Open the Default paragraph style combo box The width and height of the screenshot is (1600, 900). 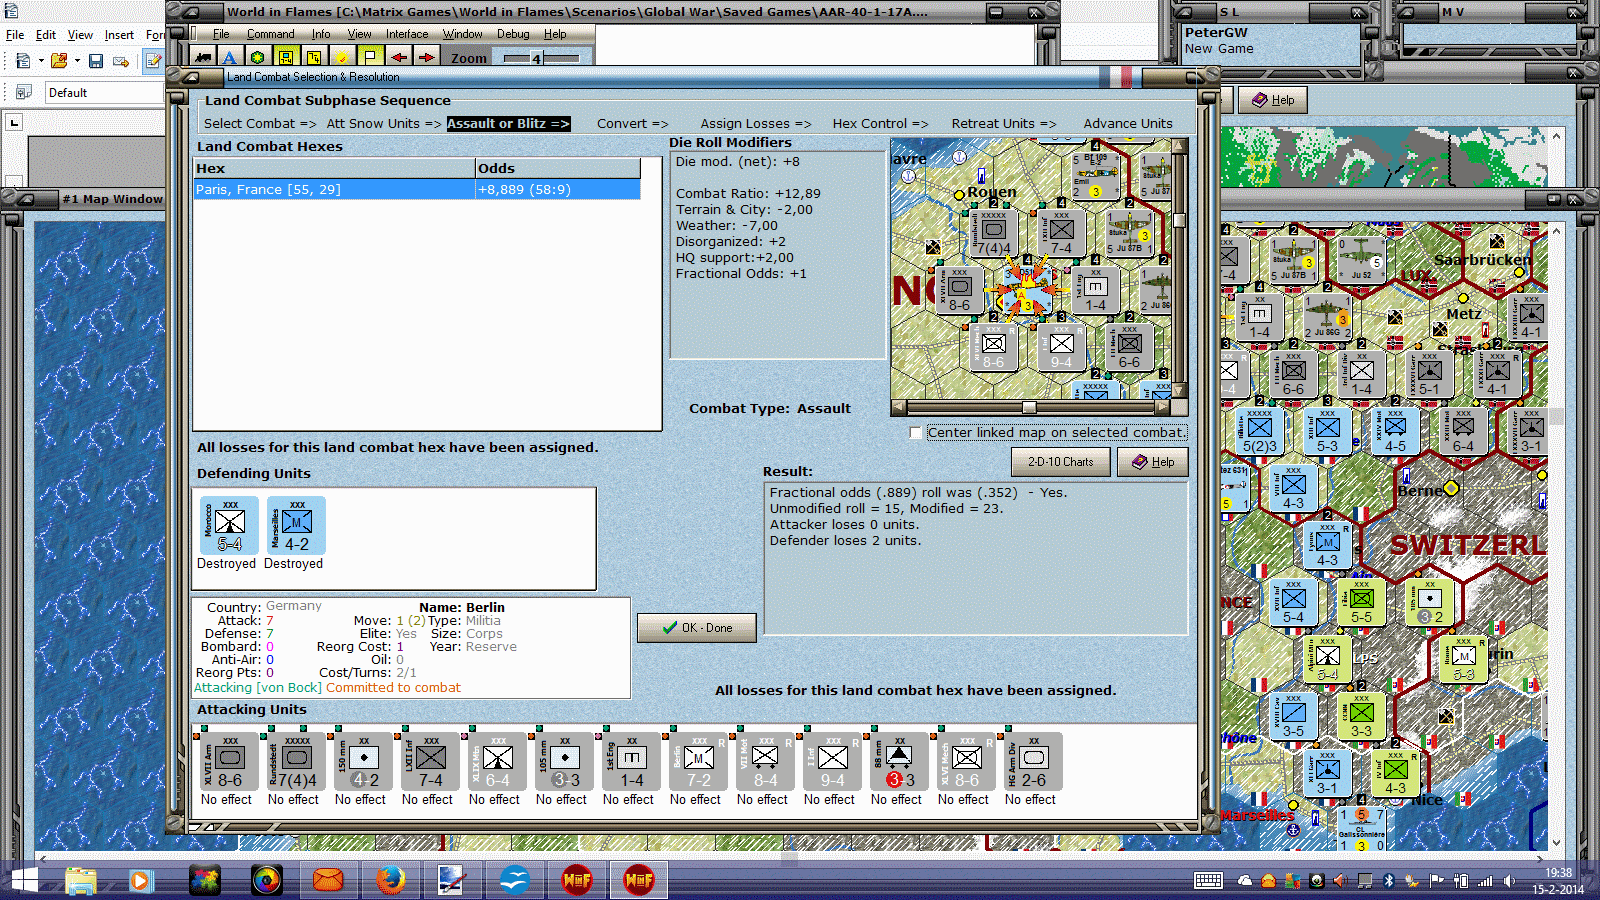click(105, 92)
